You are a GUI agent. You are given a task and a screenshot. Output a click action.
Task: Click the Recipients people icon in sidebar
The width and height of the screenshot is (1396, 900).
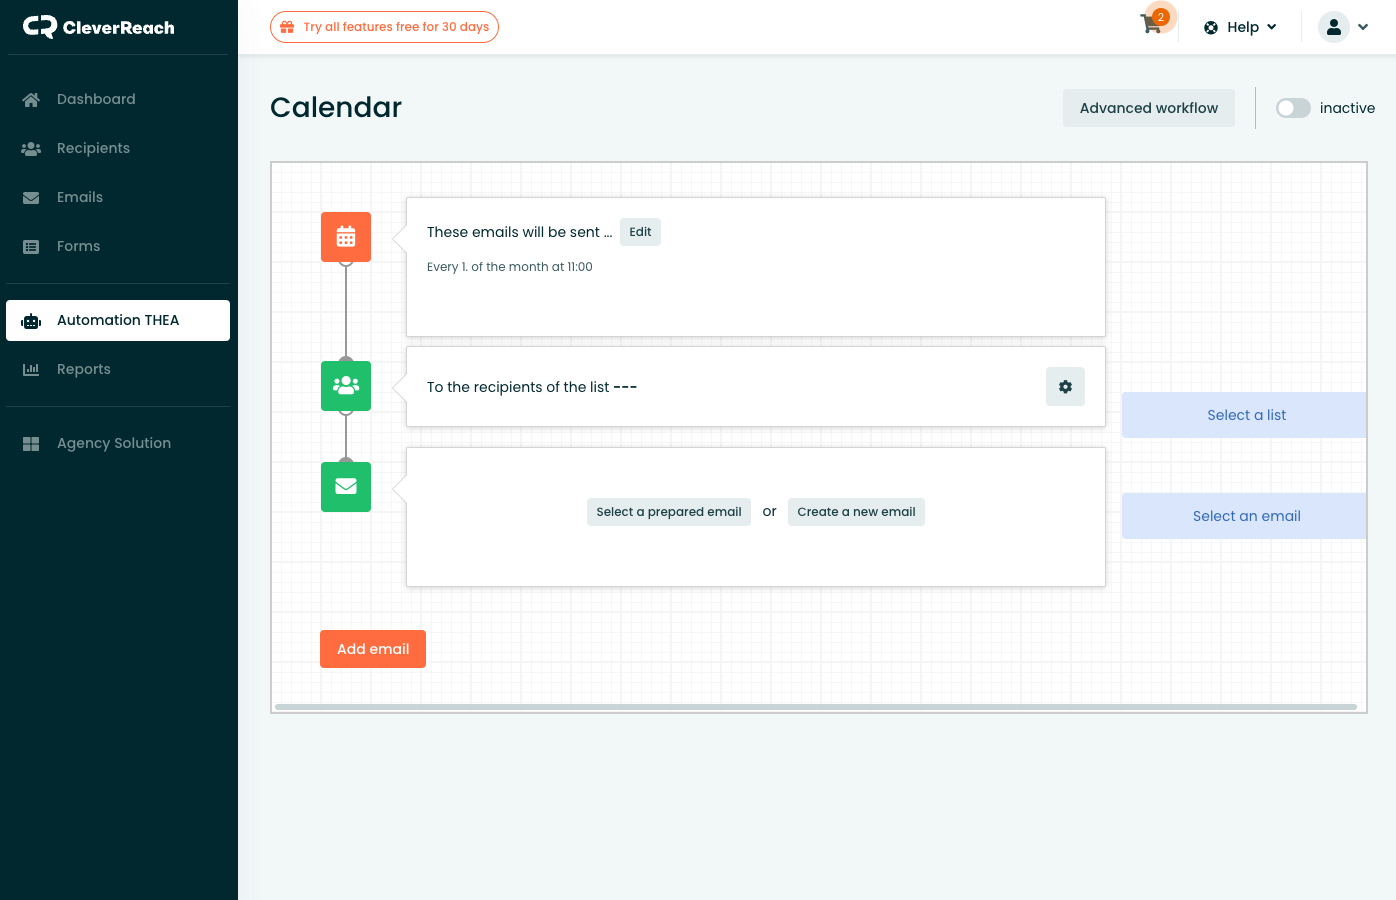(31, 148)
